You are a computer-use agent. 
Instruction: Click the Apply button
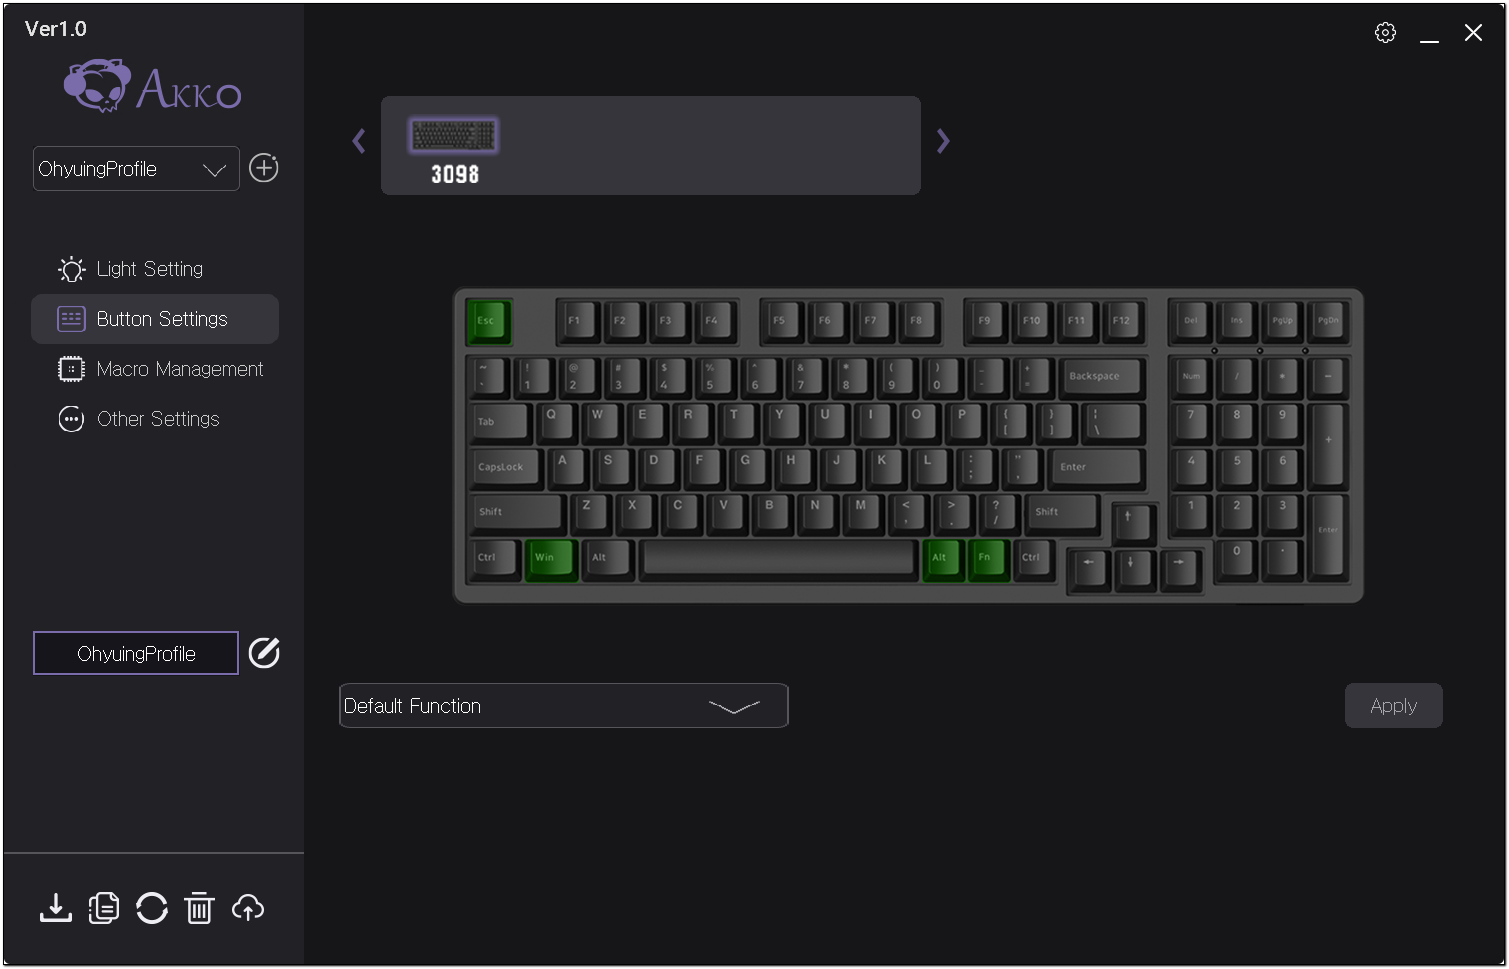[x=1393, y=706]
